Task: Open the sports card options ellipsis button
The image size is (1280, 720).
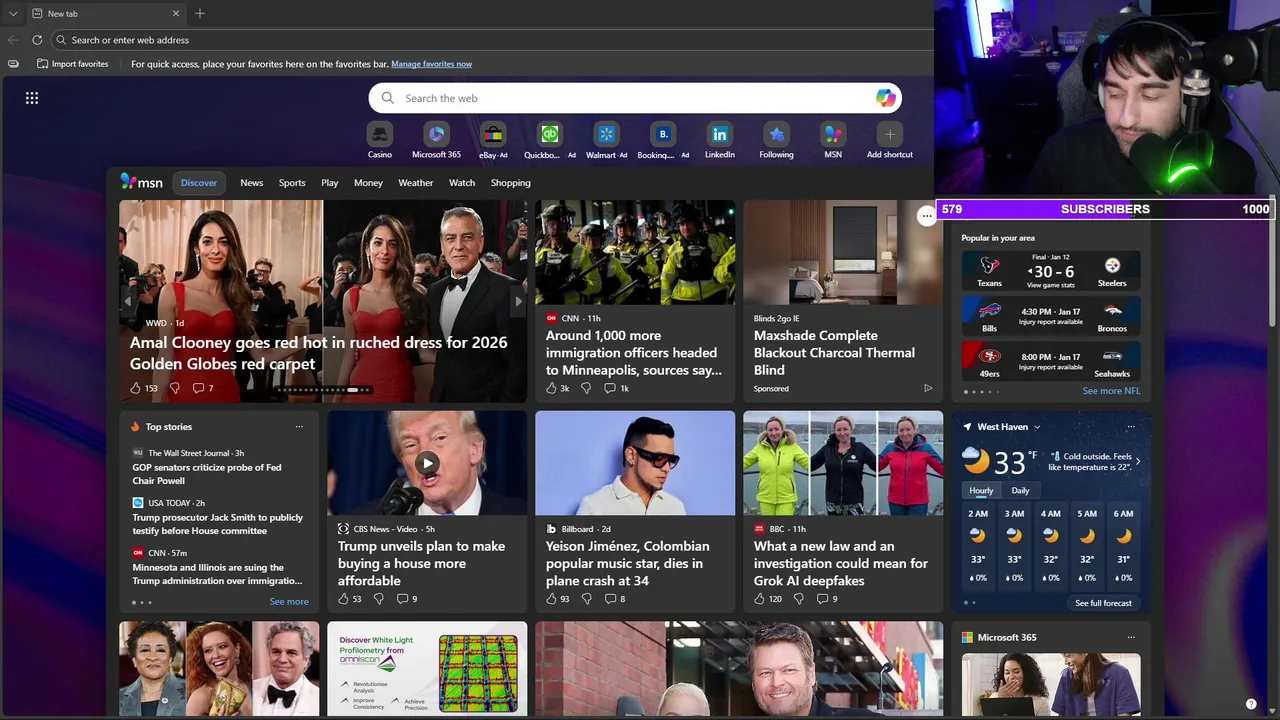Action: (x=927, y=216)
